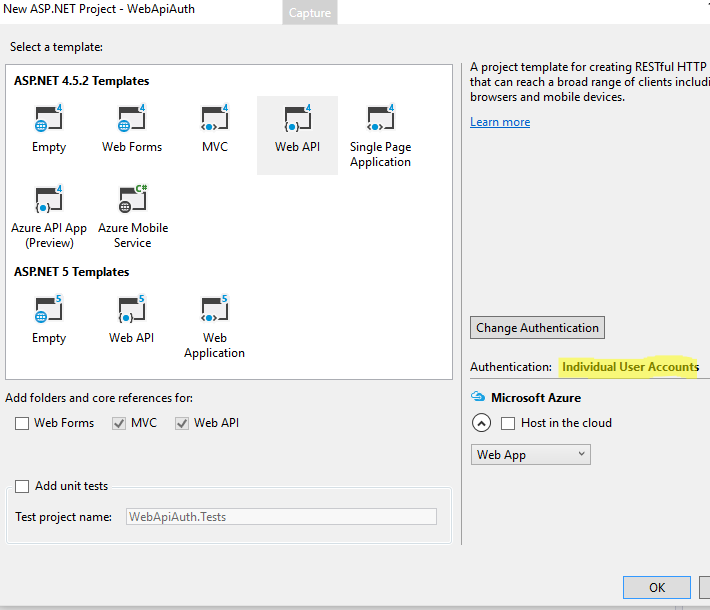710x610 pixels.
Task: Click the Add folders and core references label
Action: pos(99,398)
